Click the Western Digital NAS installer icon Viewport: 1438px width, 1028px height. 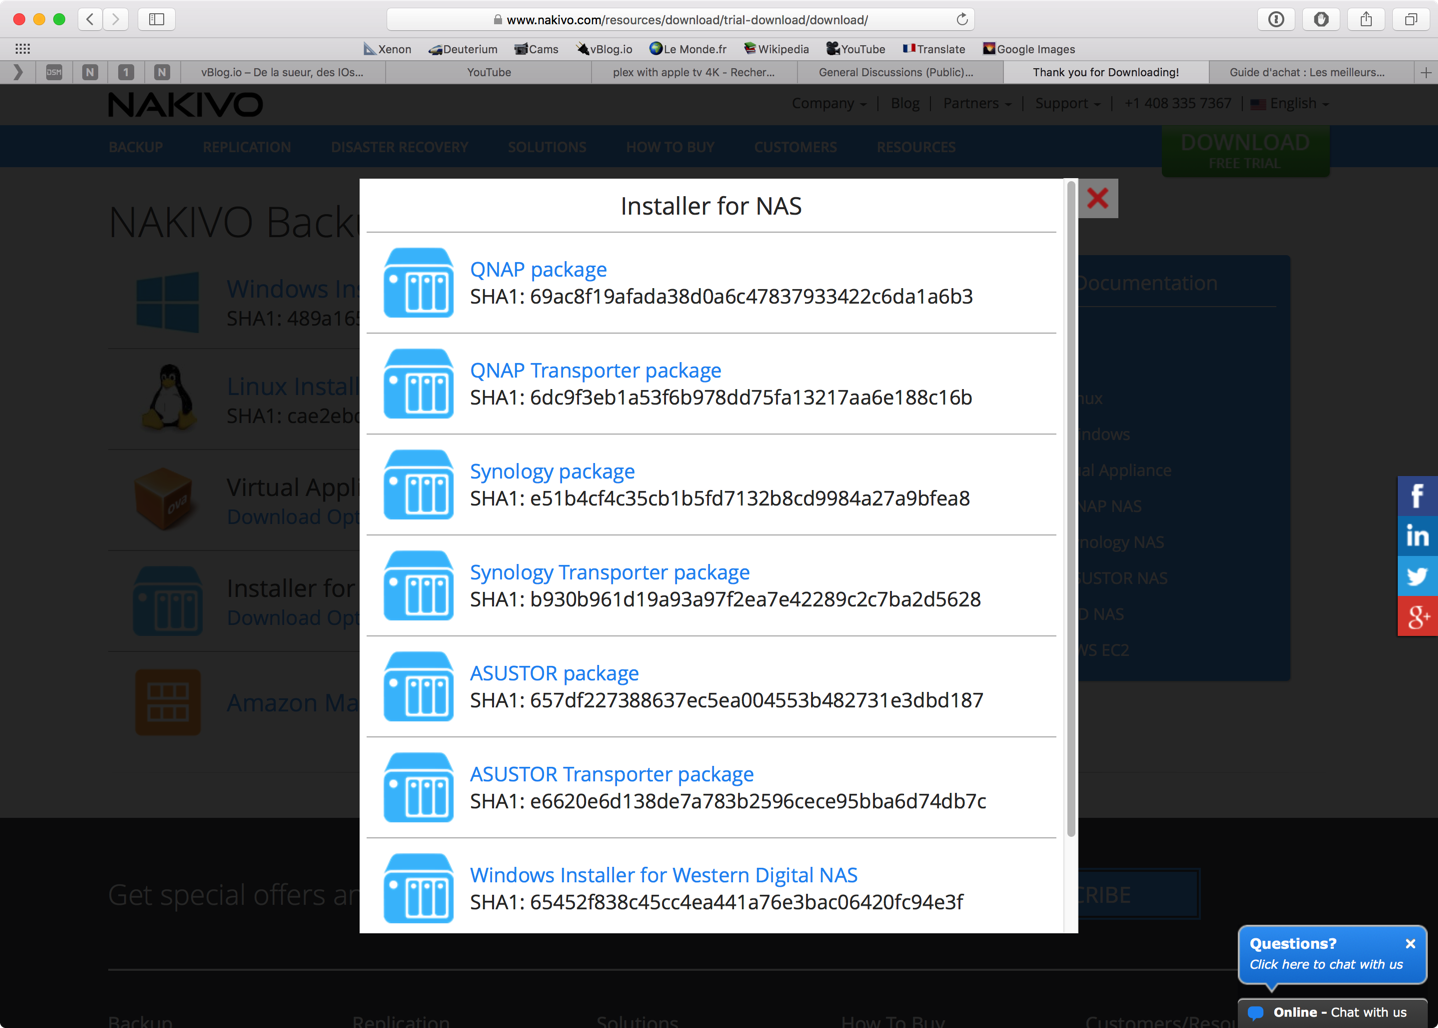tap(418, 889)
